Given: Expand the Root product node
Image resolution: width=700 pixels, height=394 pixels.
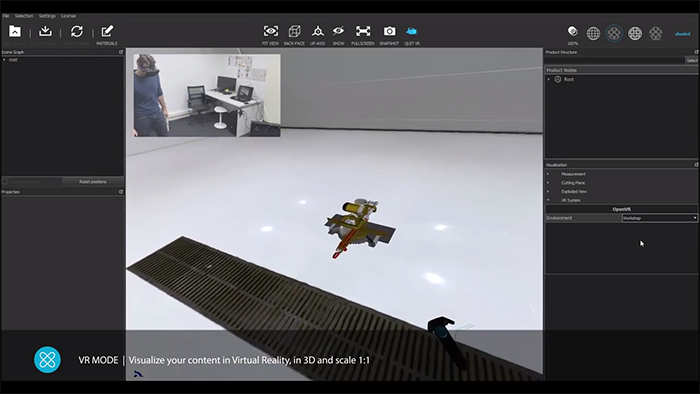Looking at the screenshot, I should 549,79.
